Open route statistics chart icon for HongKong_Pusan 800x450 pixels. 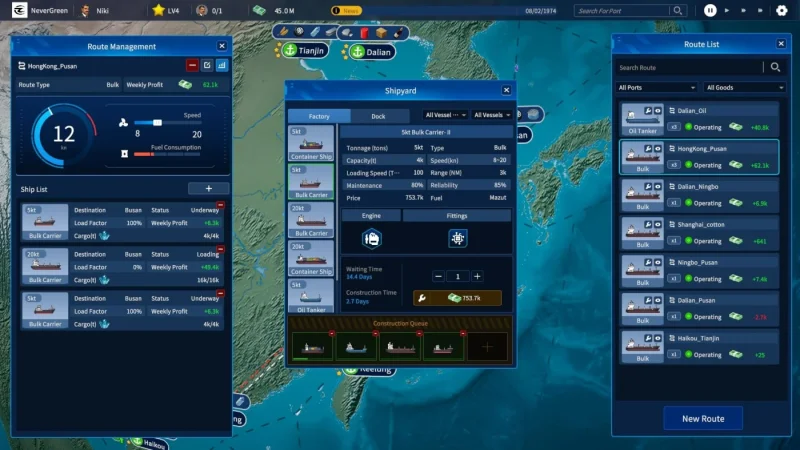(221, 66)
